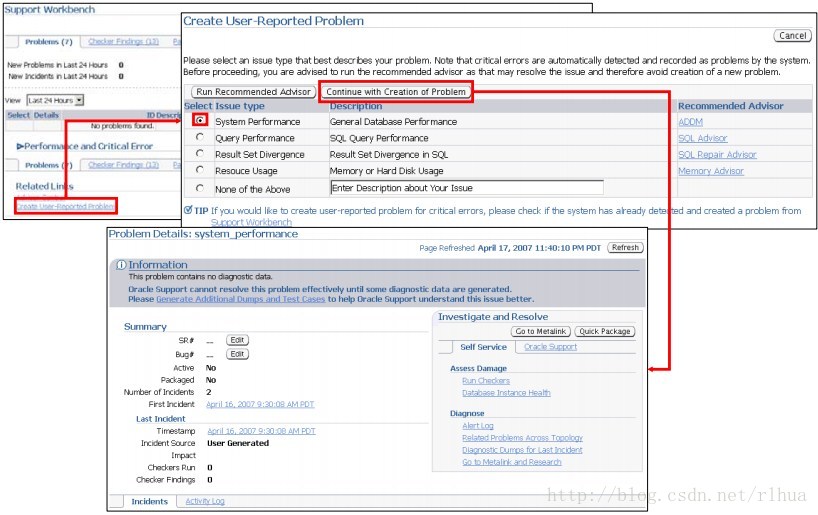Image resolution: width=818 pixels, height=515 pixels.
Task: Select the Resouce Usage radio button
Action: 200,170
